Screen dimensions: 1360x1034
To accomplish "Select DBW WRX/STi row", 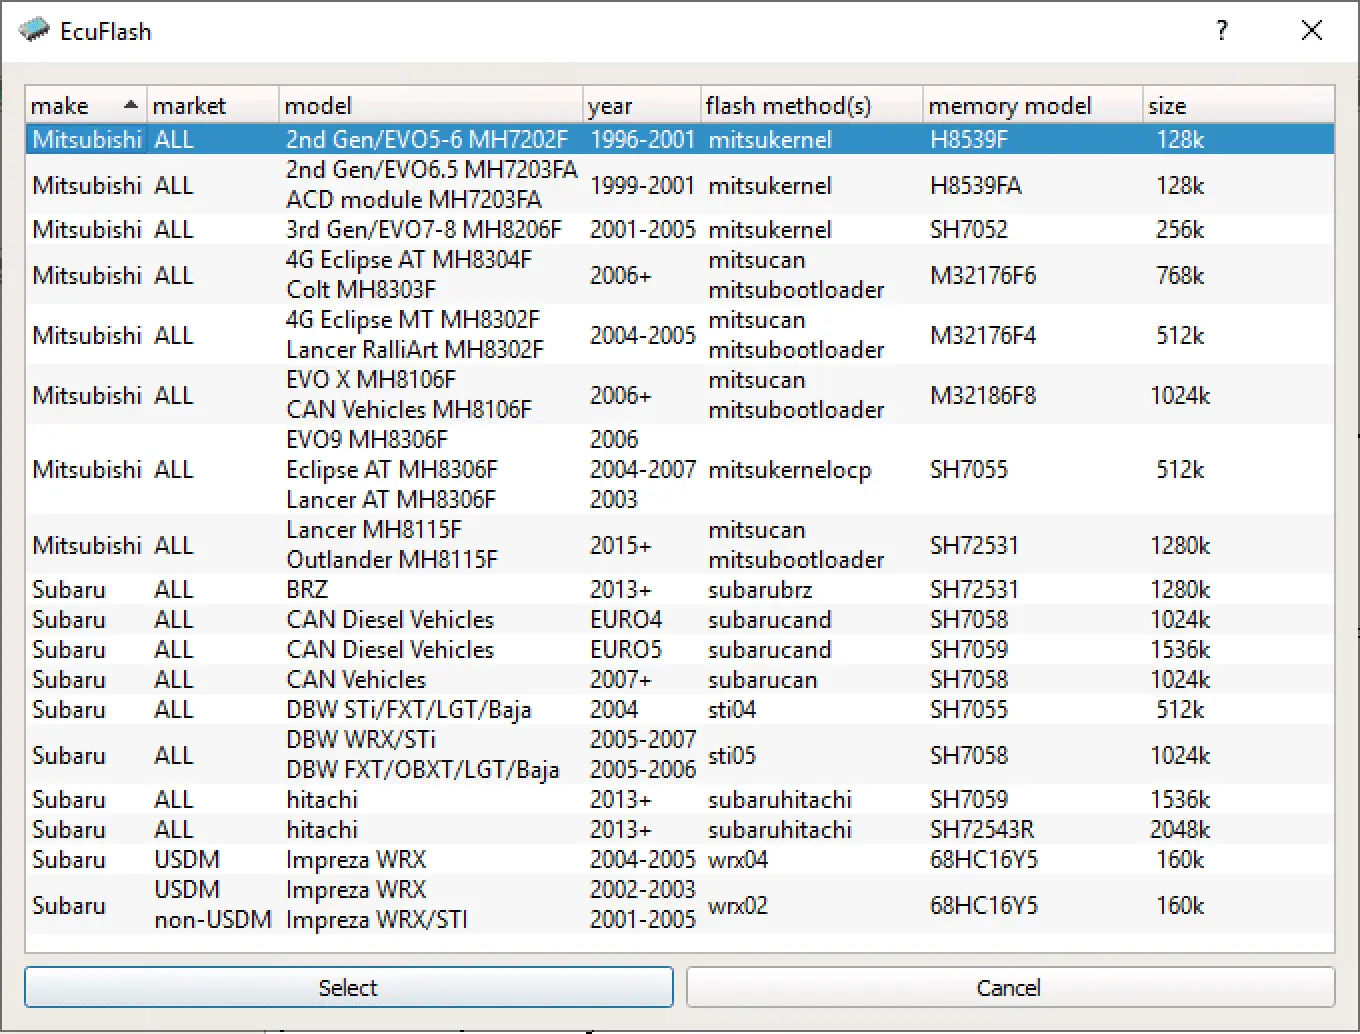I will [x=680, y=754].
